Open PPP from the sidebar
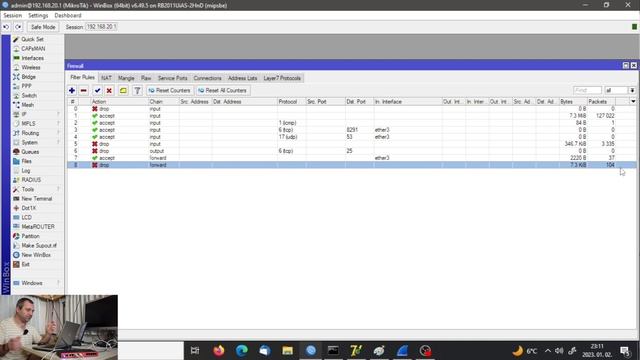 click(x=26, y=86)
